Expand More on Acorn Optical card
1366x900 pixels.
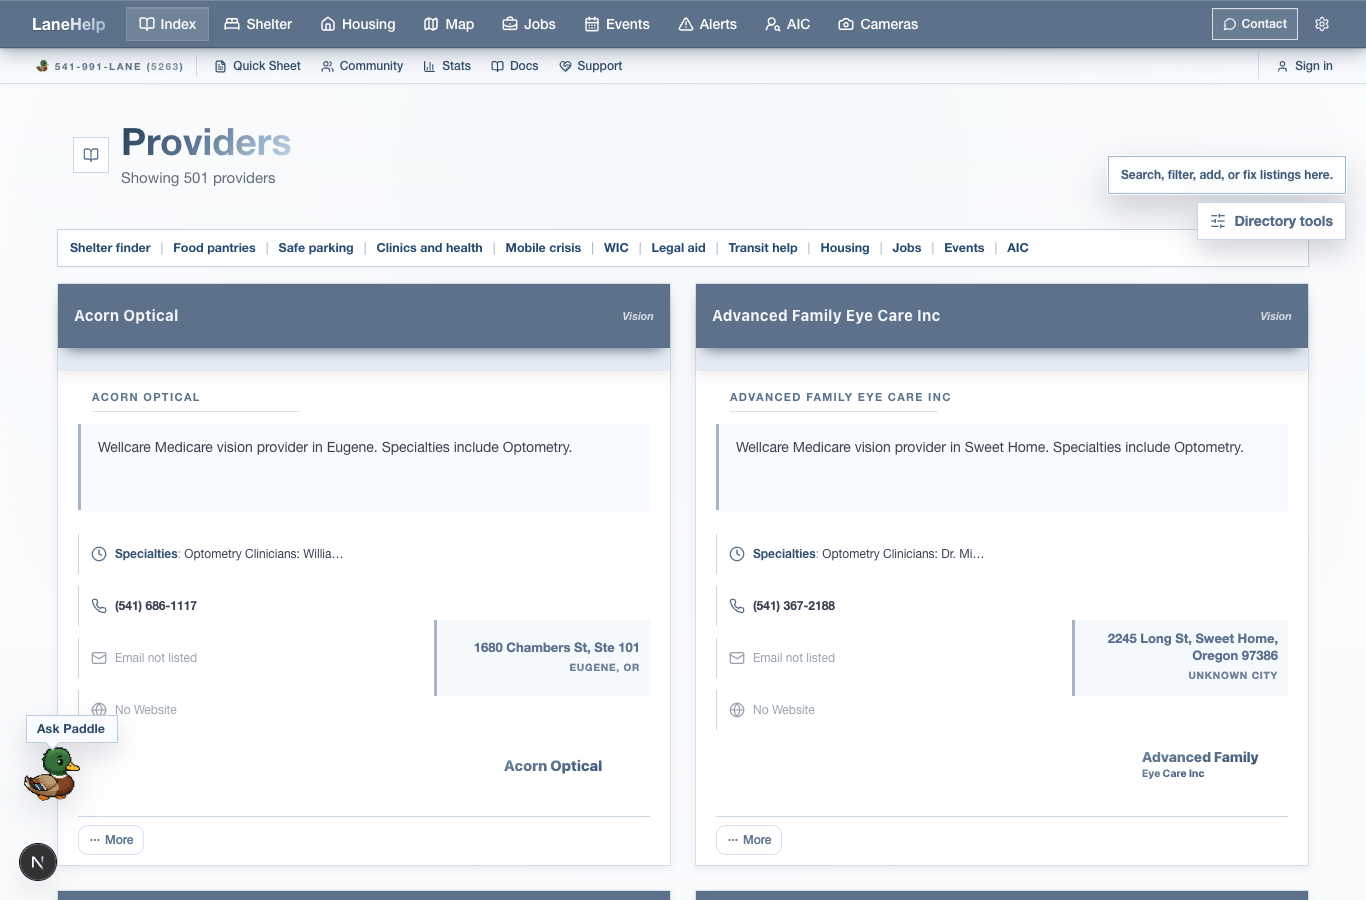pyautogui.click(x=111, y=840)
